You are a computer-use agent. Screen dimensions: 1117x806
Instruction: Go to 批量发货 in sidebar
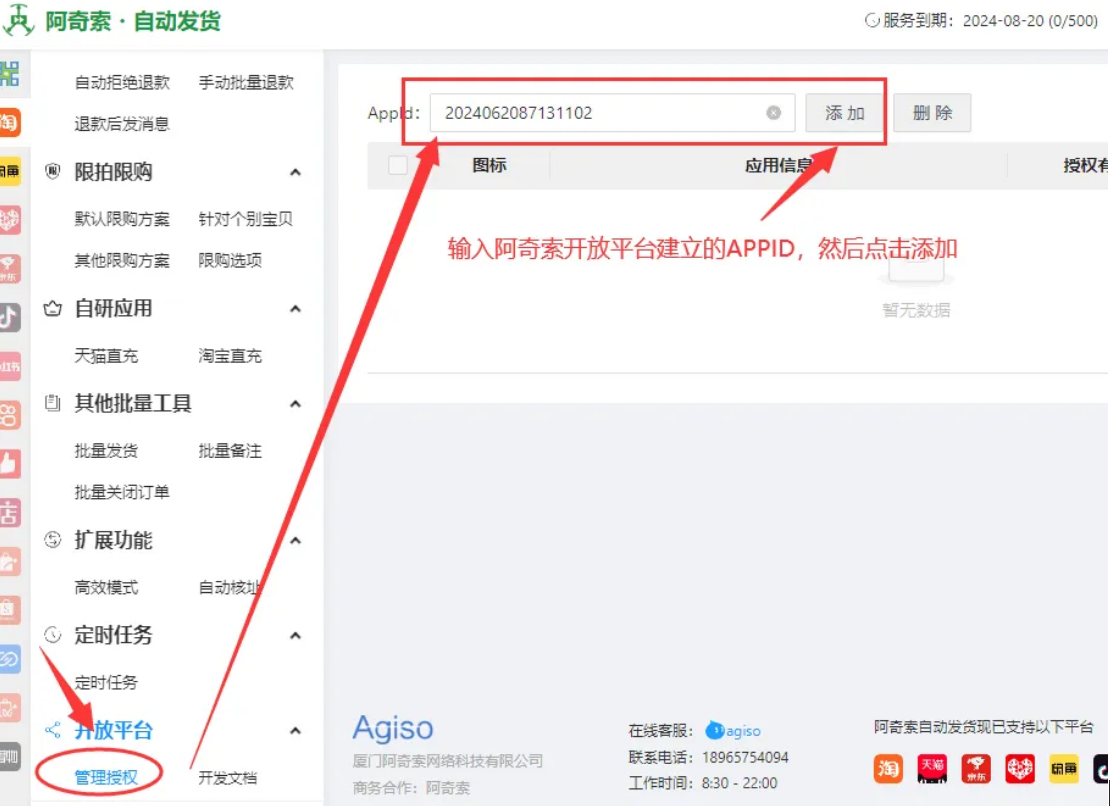[106, 451]
